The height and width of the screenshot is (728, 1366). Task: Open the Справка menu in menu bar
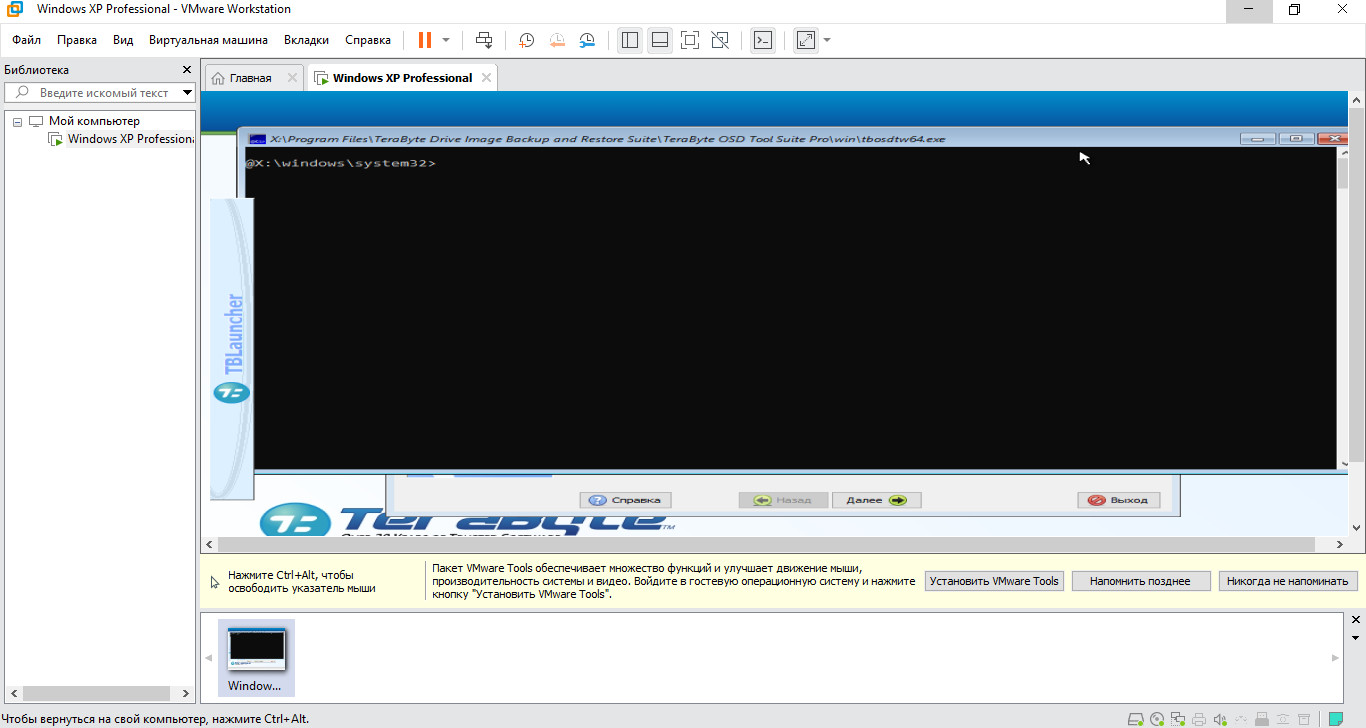click(368, 40)
